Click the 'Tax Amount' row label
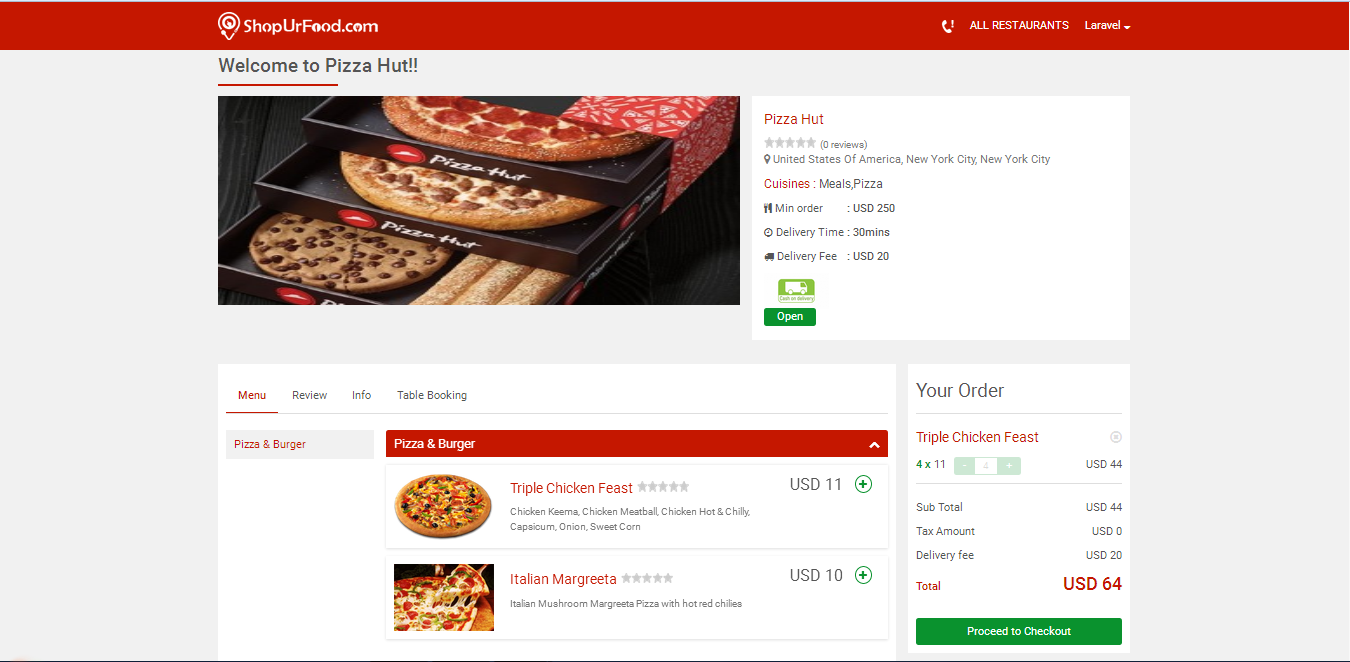This screenshot has height=662, width=1350. [945, 531]
